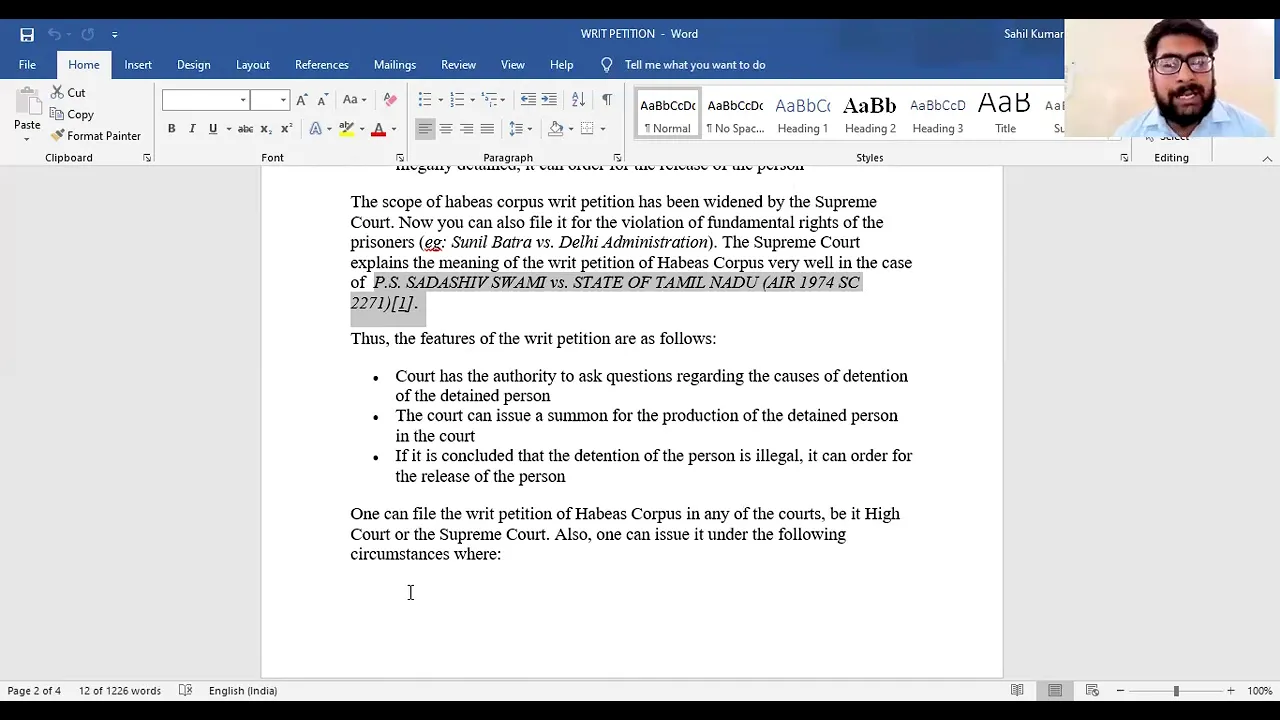
Task: Click the Paste icon
Action: (x=27, y=101)
